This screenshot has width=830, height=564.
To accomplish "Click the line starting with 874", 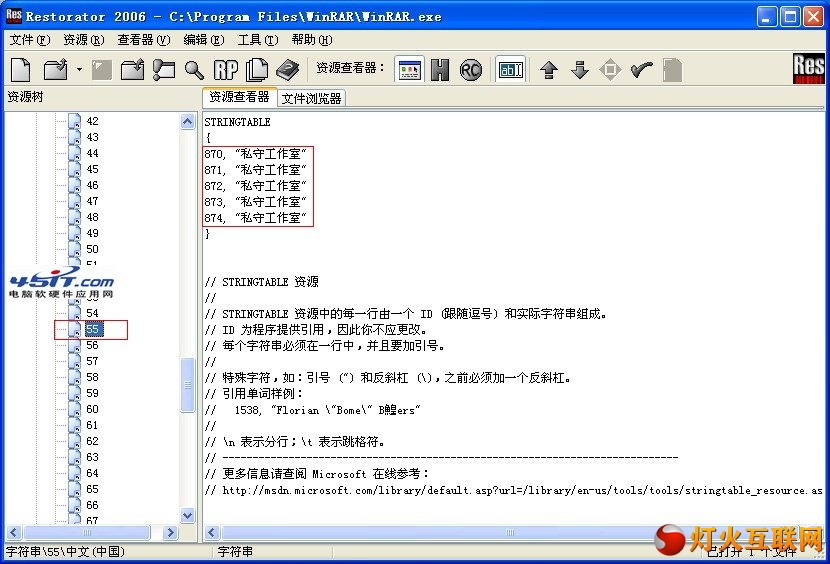I will click(256, 218).
